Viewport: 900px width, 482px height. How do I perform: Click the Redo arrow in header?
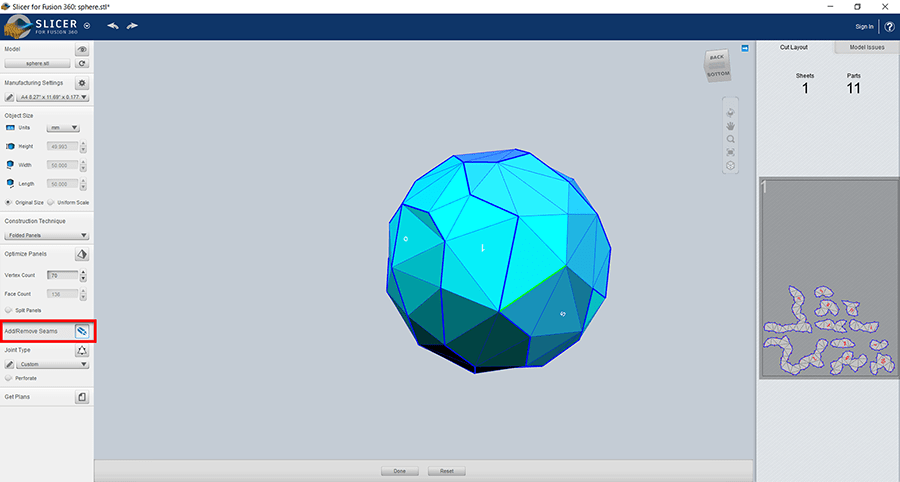133,26
